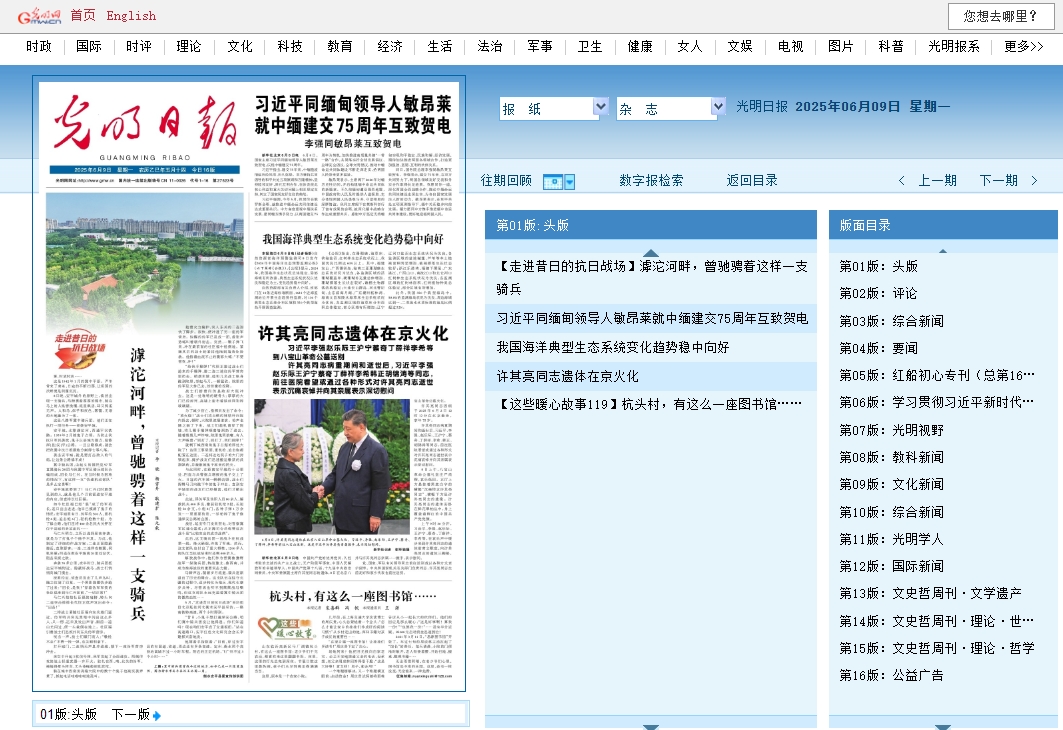Select 第13版：文史哲周刊·文学遗产

pos(930,594)
